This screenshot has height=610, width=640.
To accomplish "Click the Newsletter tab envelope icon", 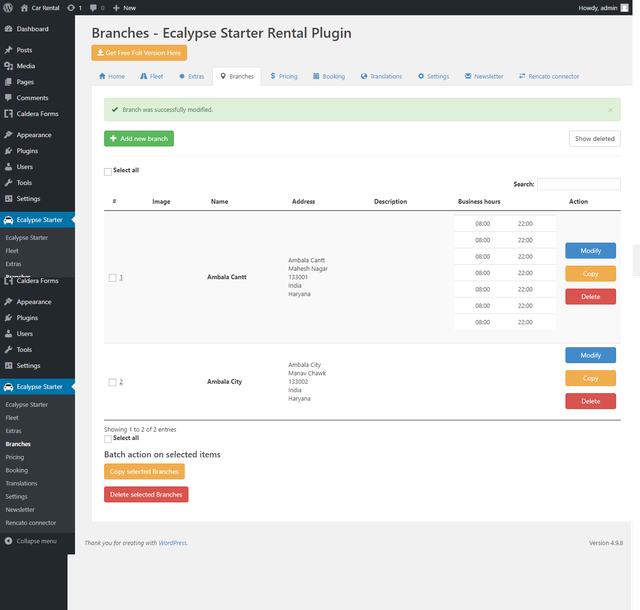I will [x=468, y=76].
